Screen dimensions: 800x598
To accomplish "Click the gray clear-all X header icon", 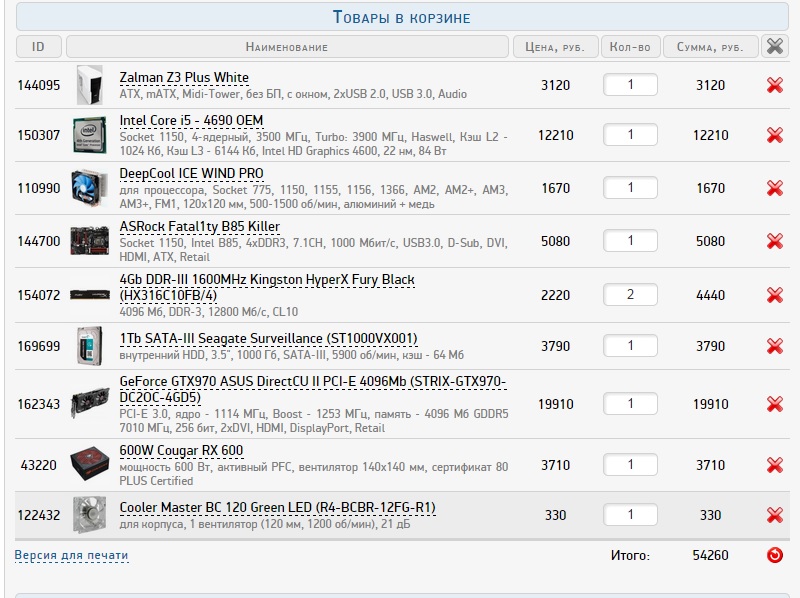I will tap(774, 46).
